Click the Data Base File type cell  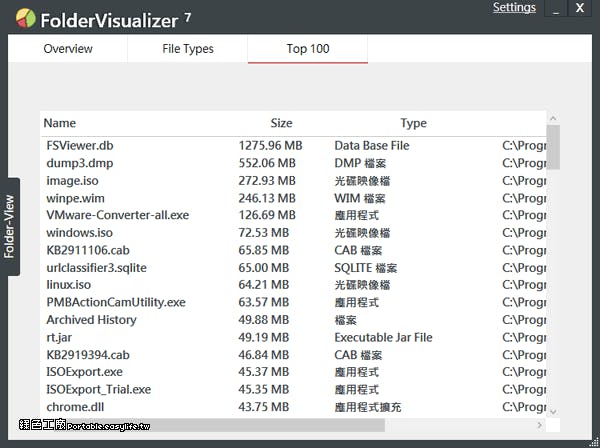[x=372, y=145]
